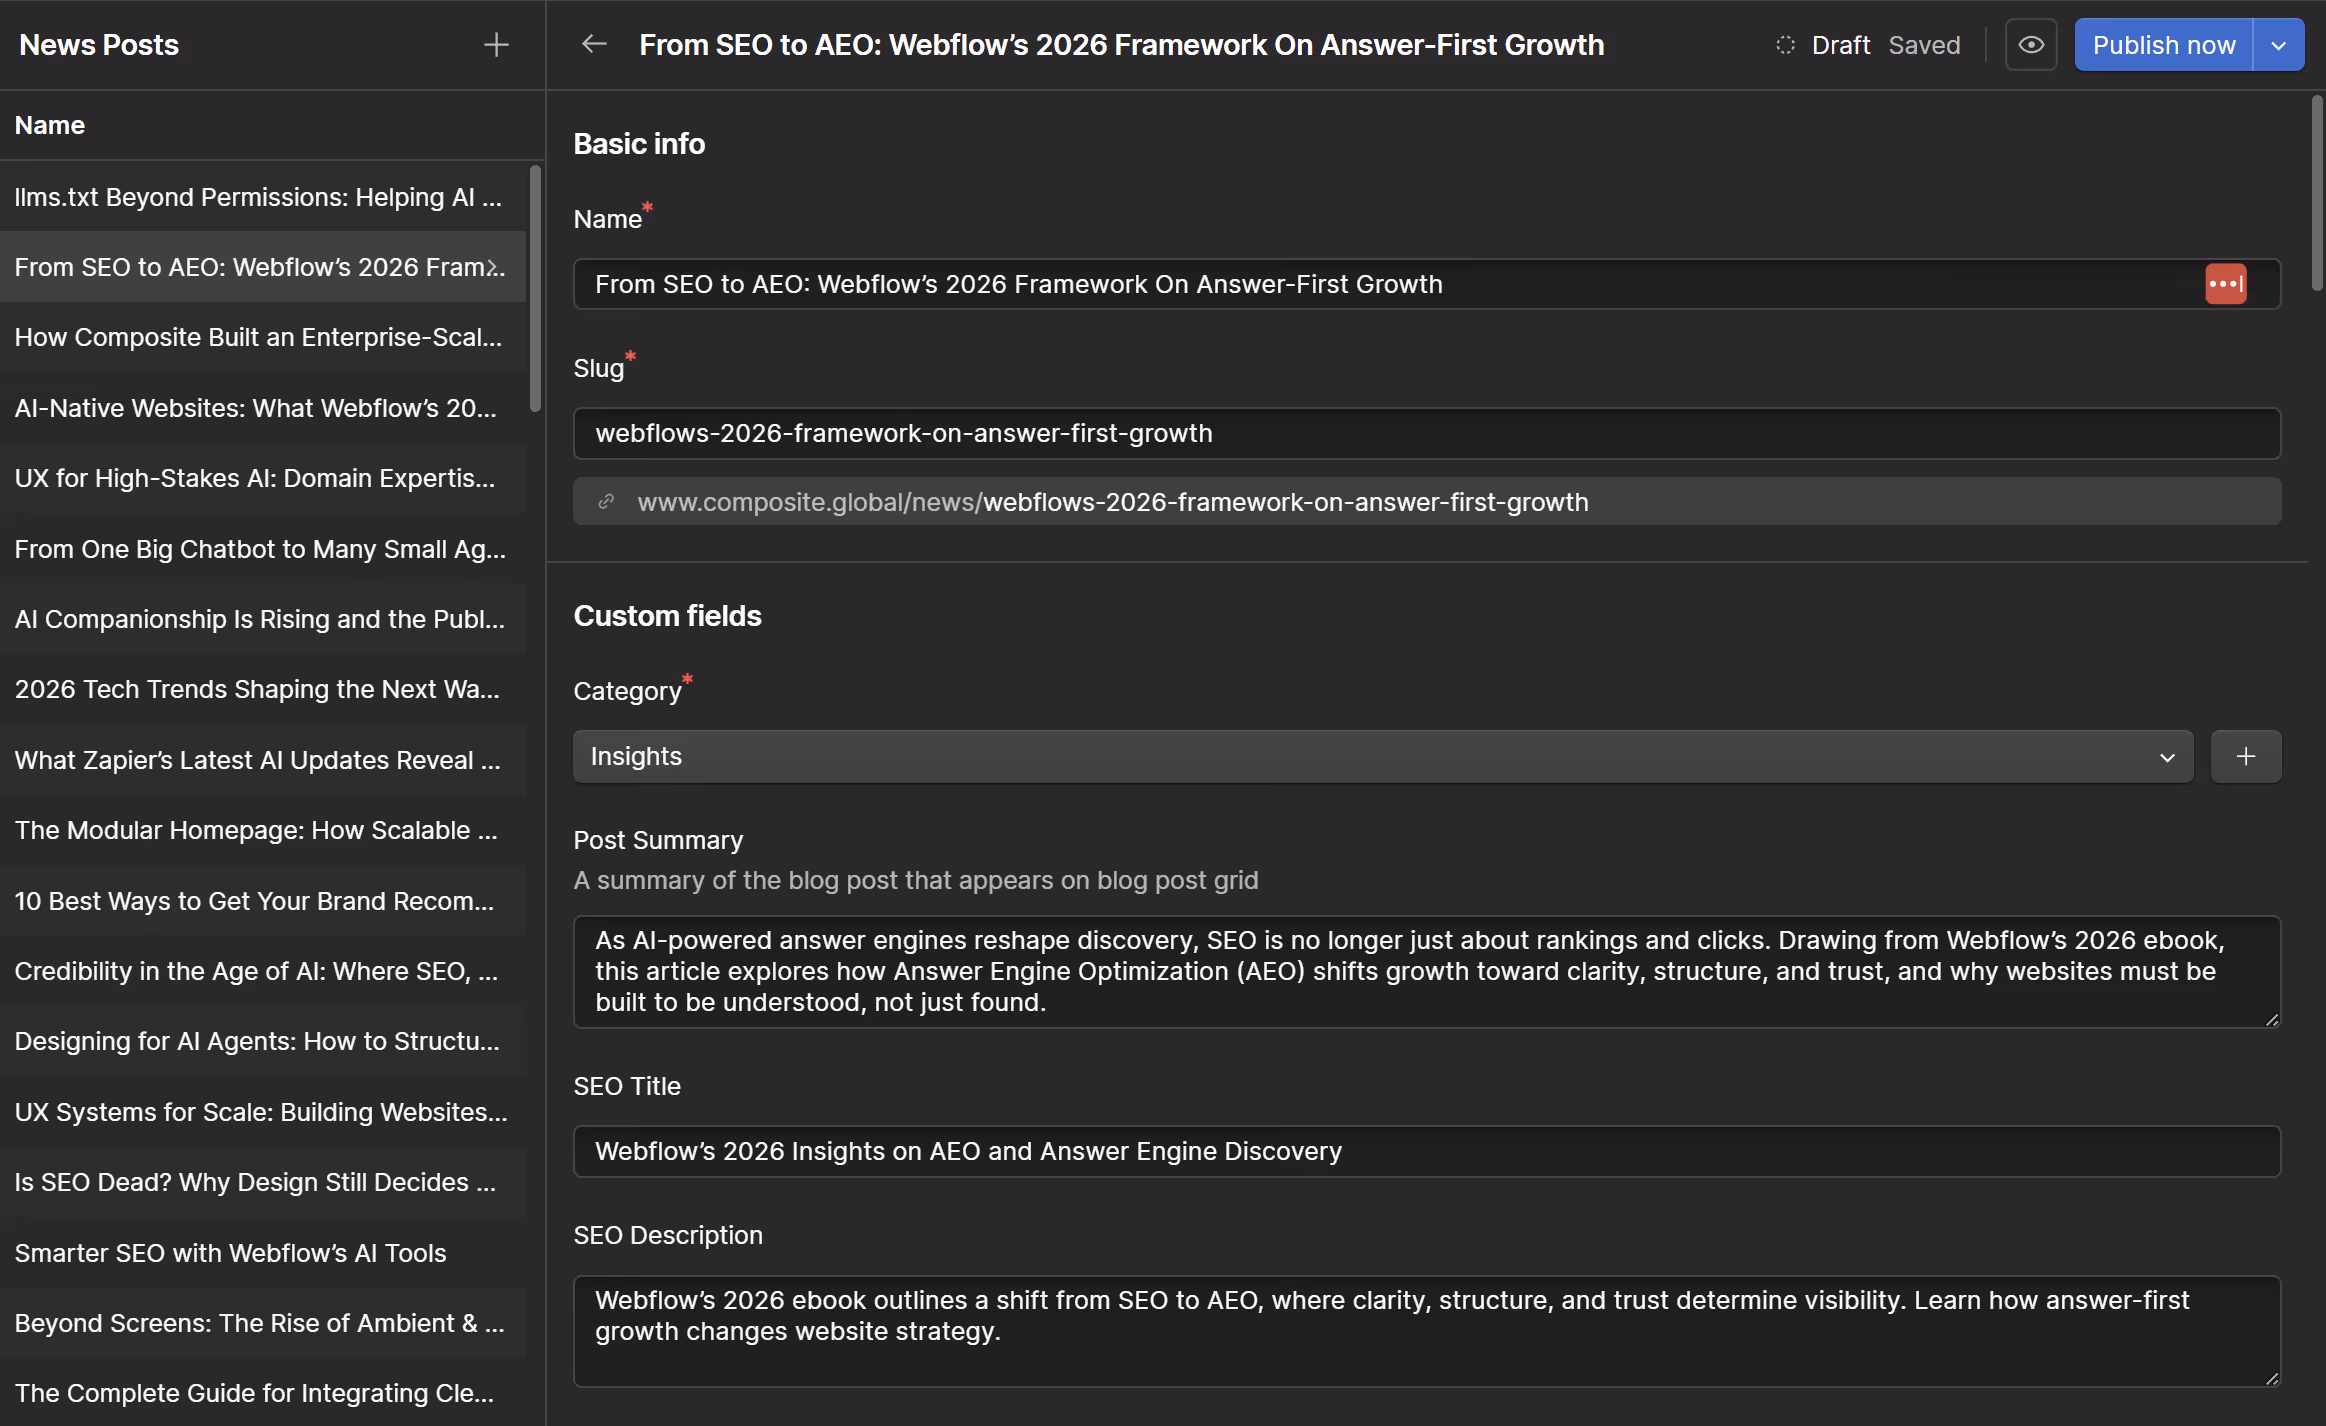Open 'Is SEO Dead?' post
The height and width of the screenshot is (1426, 2326).
click(x=263, y=1182)
